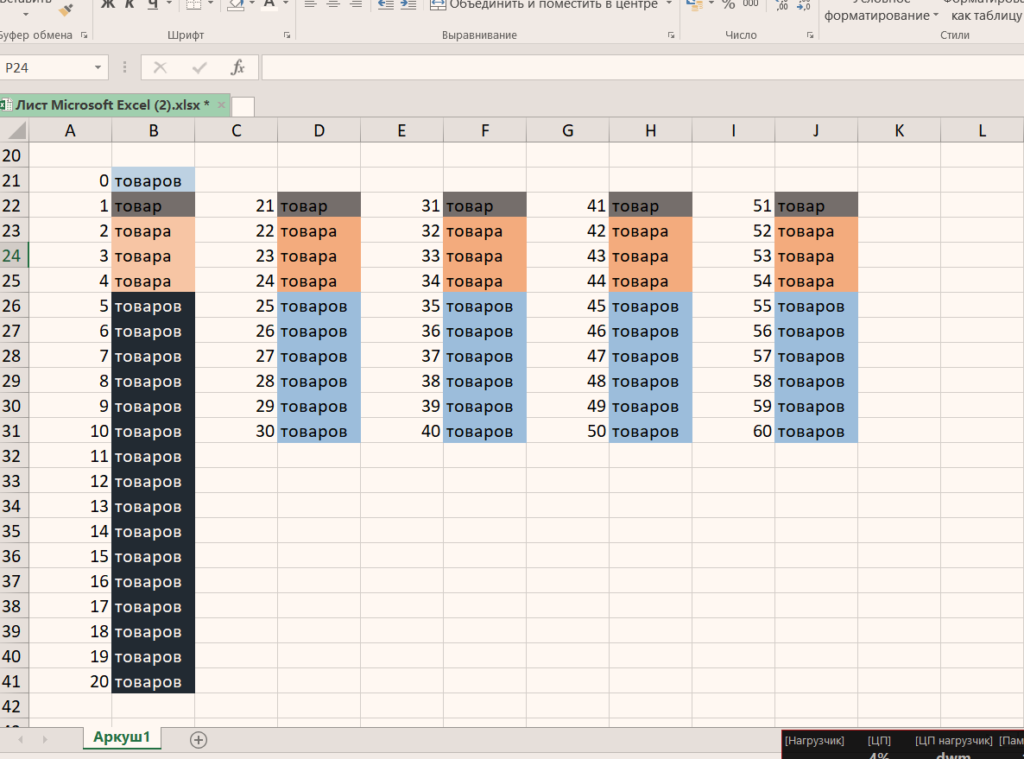Screen dimensions: 1024x759
Task: Select column J header
Action: [816, 131]
